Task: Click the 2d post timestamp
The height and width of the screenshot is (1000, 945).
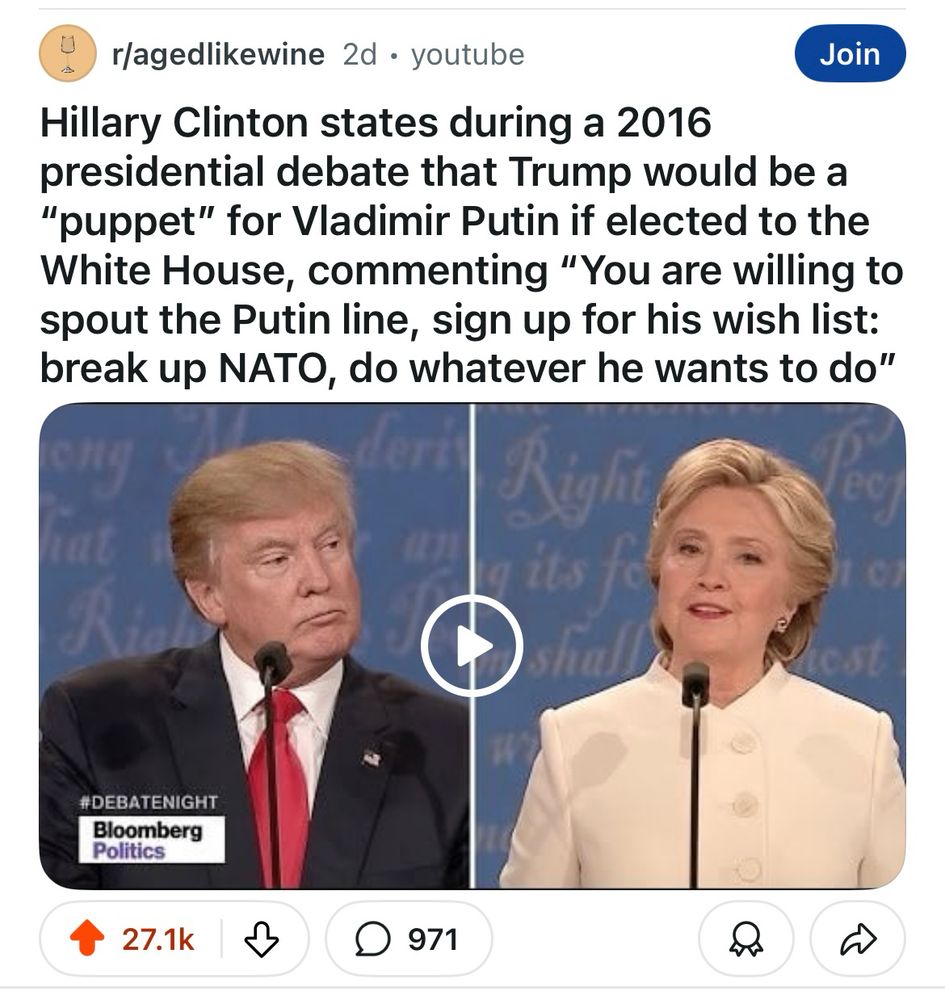Action: (360, 54)
